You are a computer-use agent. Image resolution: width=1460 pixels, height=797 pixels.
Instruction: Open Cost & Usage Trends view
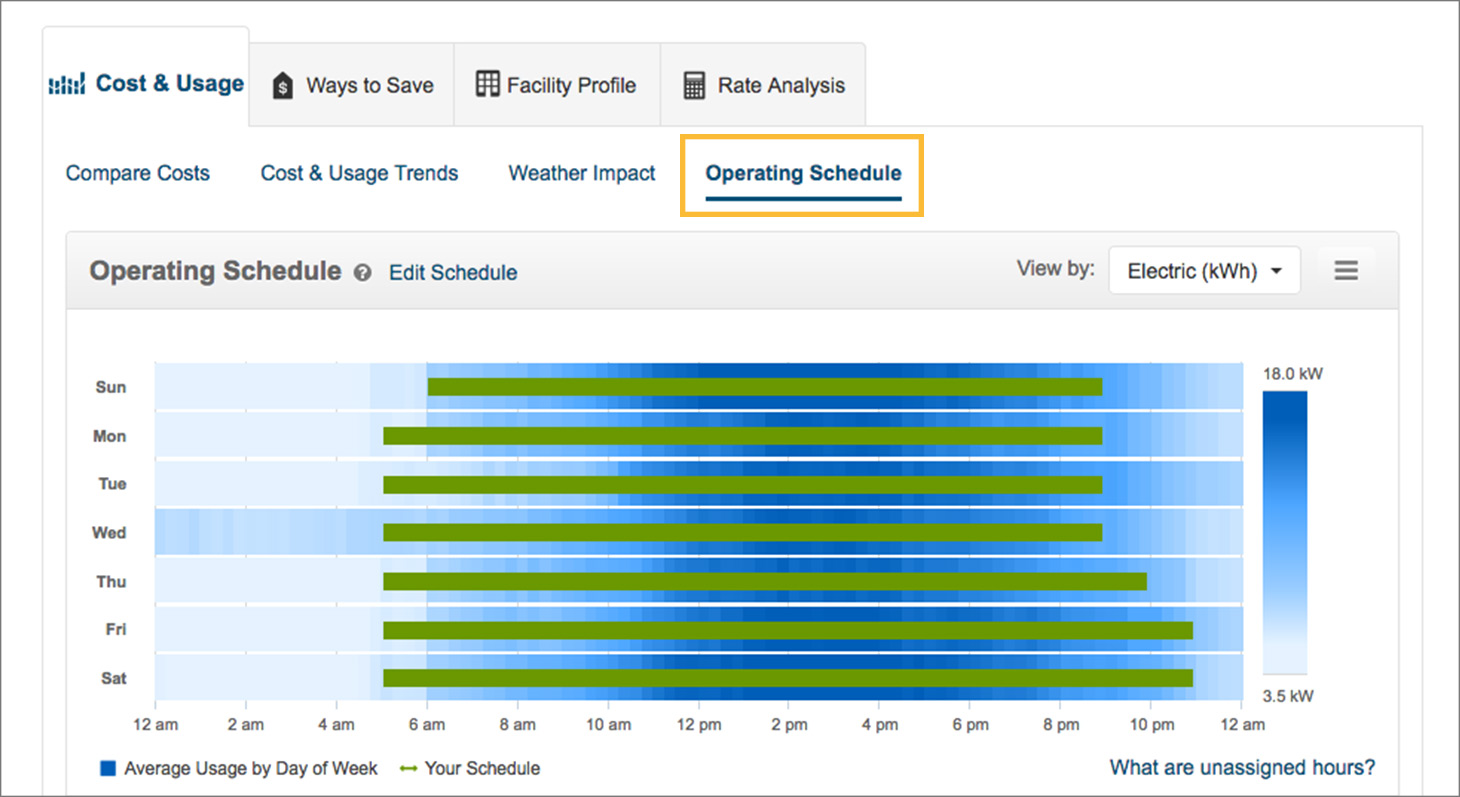pos(359,173)
